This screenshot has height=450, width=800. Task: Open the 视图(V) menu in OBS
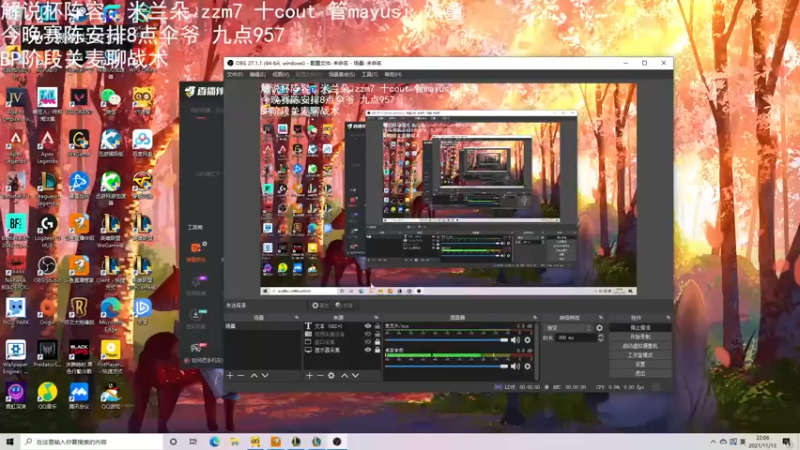tap(280, 74)
